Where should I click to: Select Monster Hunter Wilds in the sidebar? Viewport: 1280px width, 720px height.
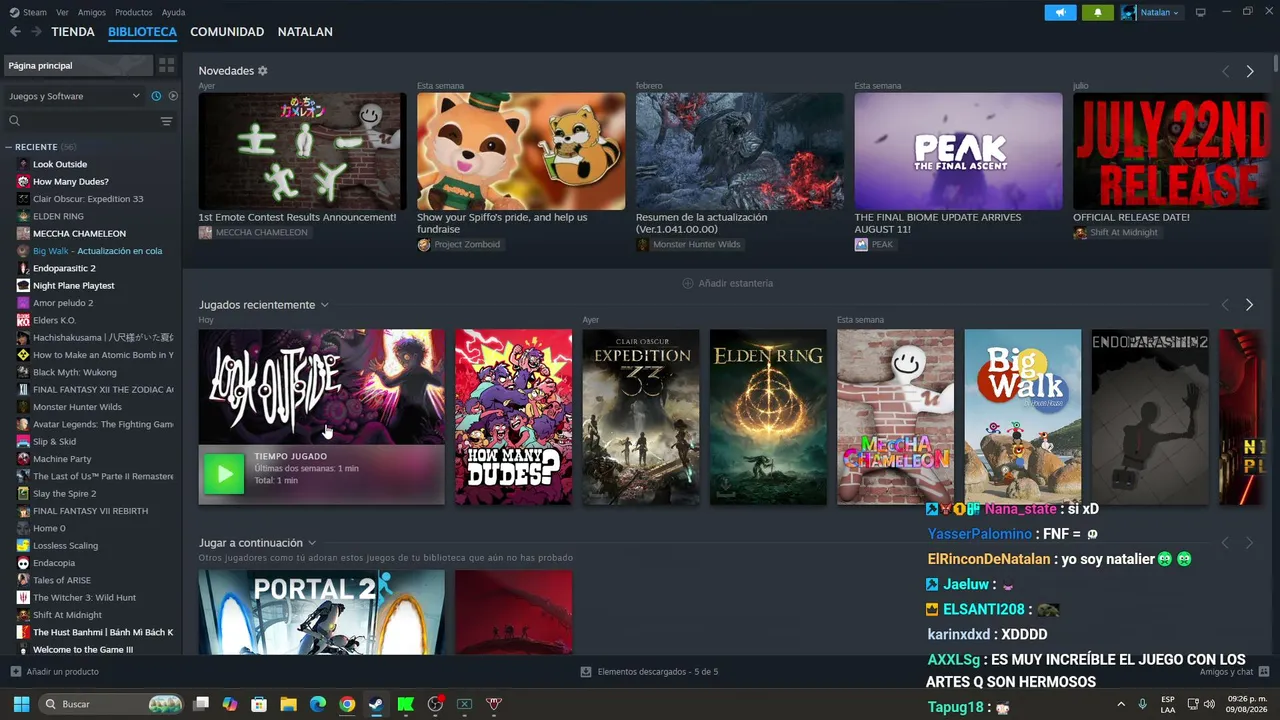click(77, 407)
